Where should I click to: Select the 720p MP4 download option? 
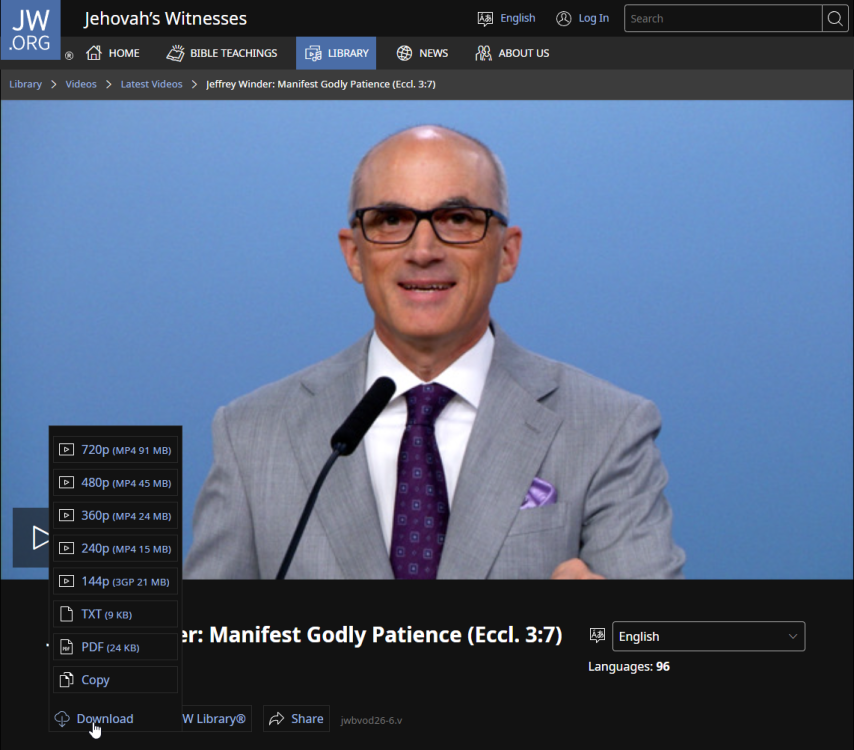click(115, 449)
